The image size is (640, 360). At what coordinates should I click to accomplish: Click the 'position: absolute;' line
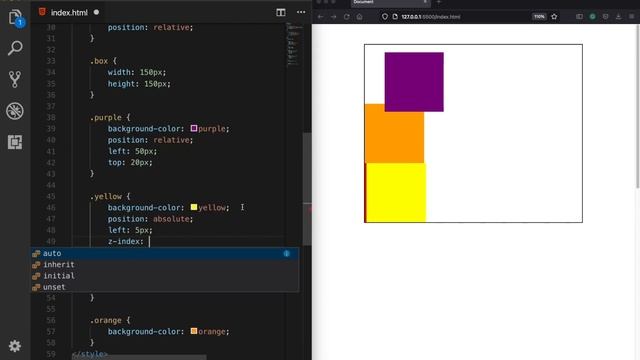(x=150, y=219)
